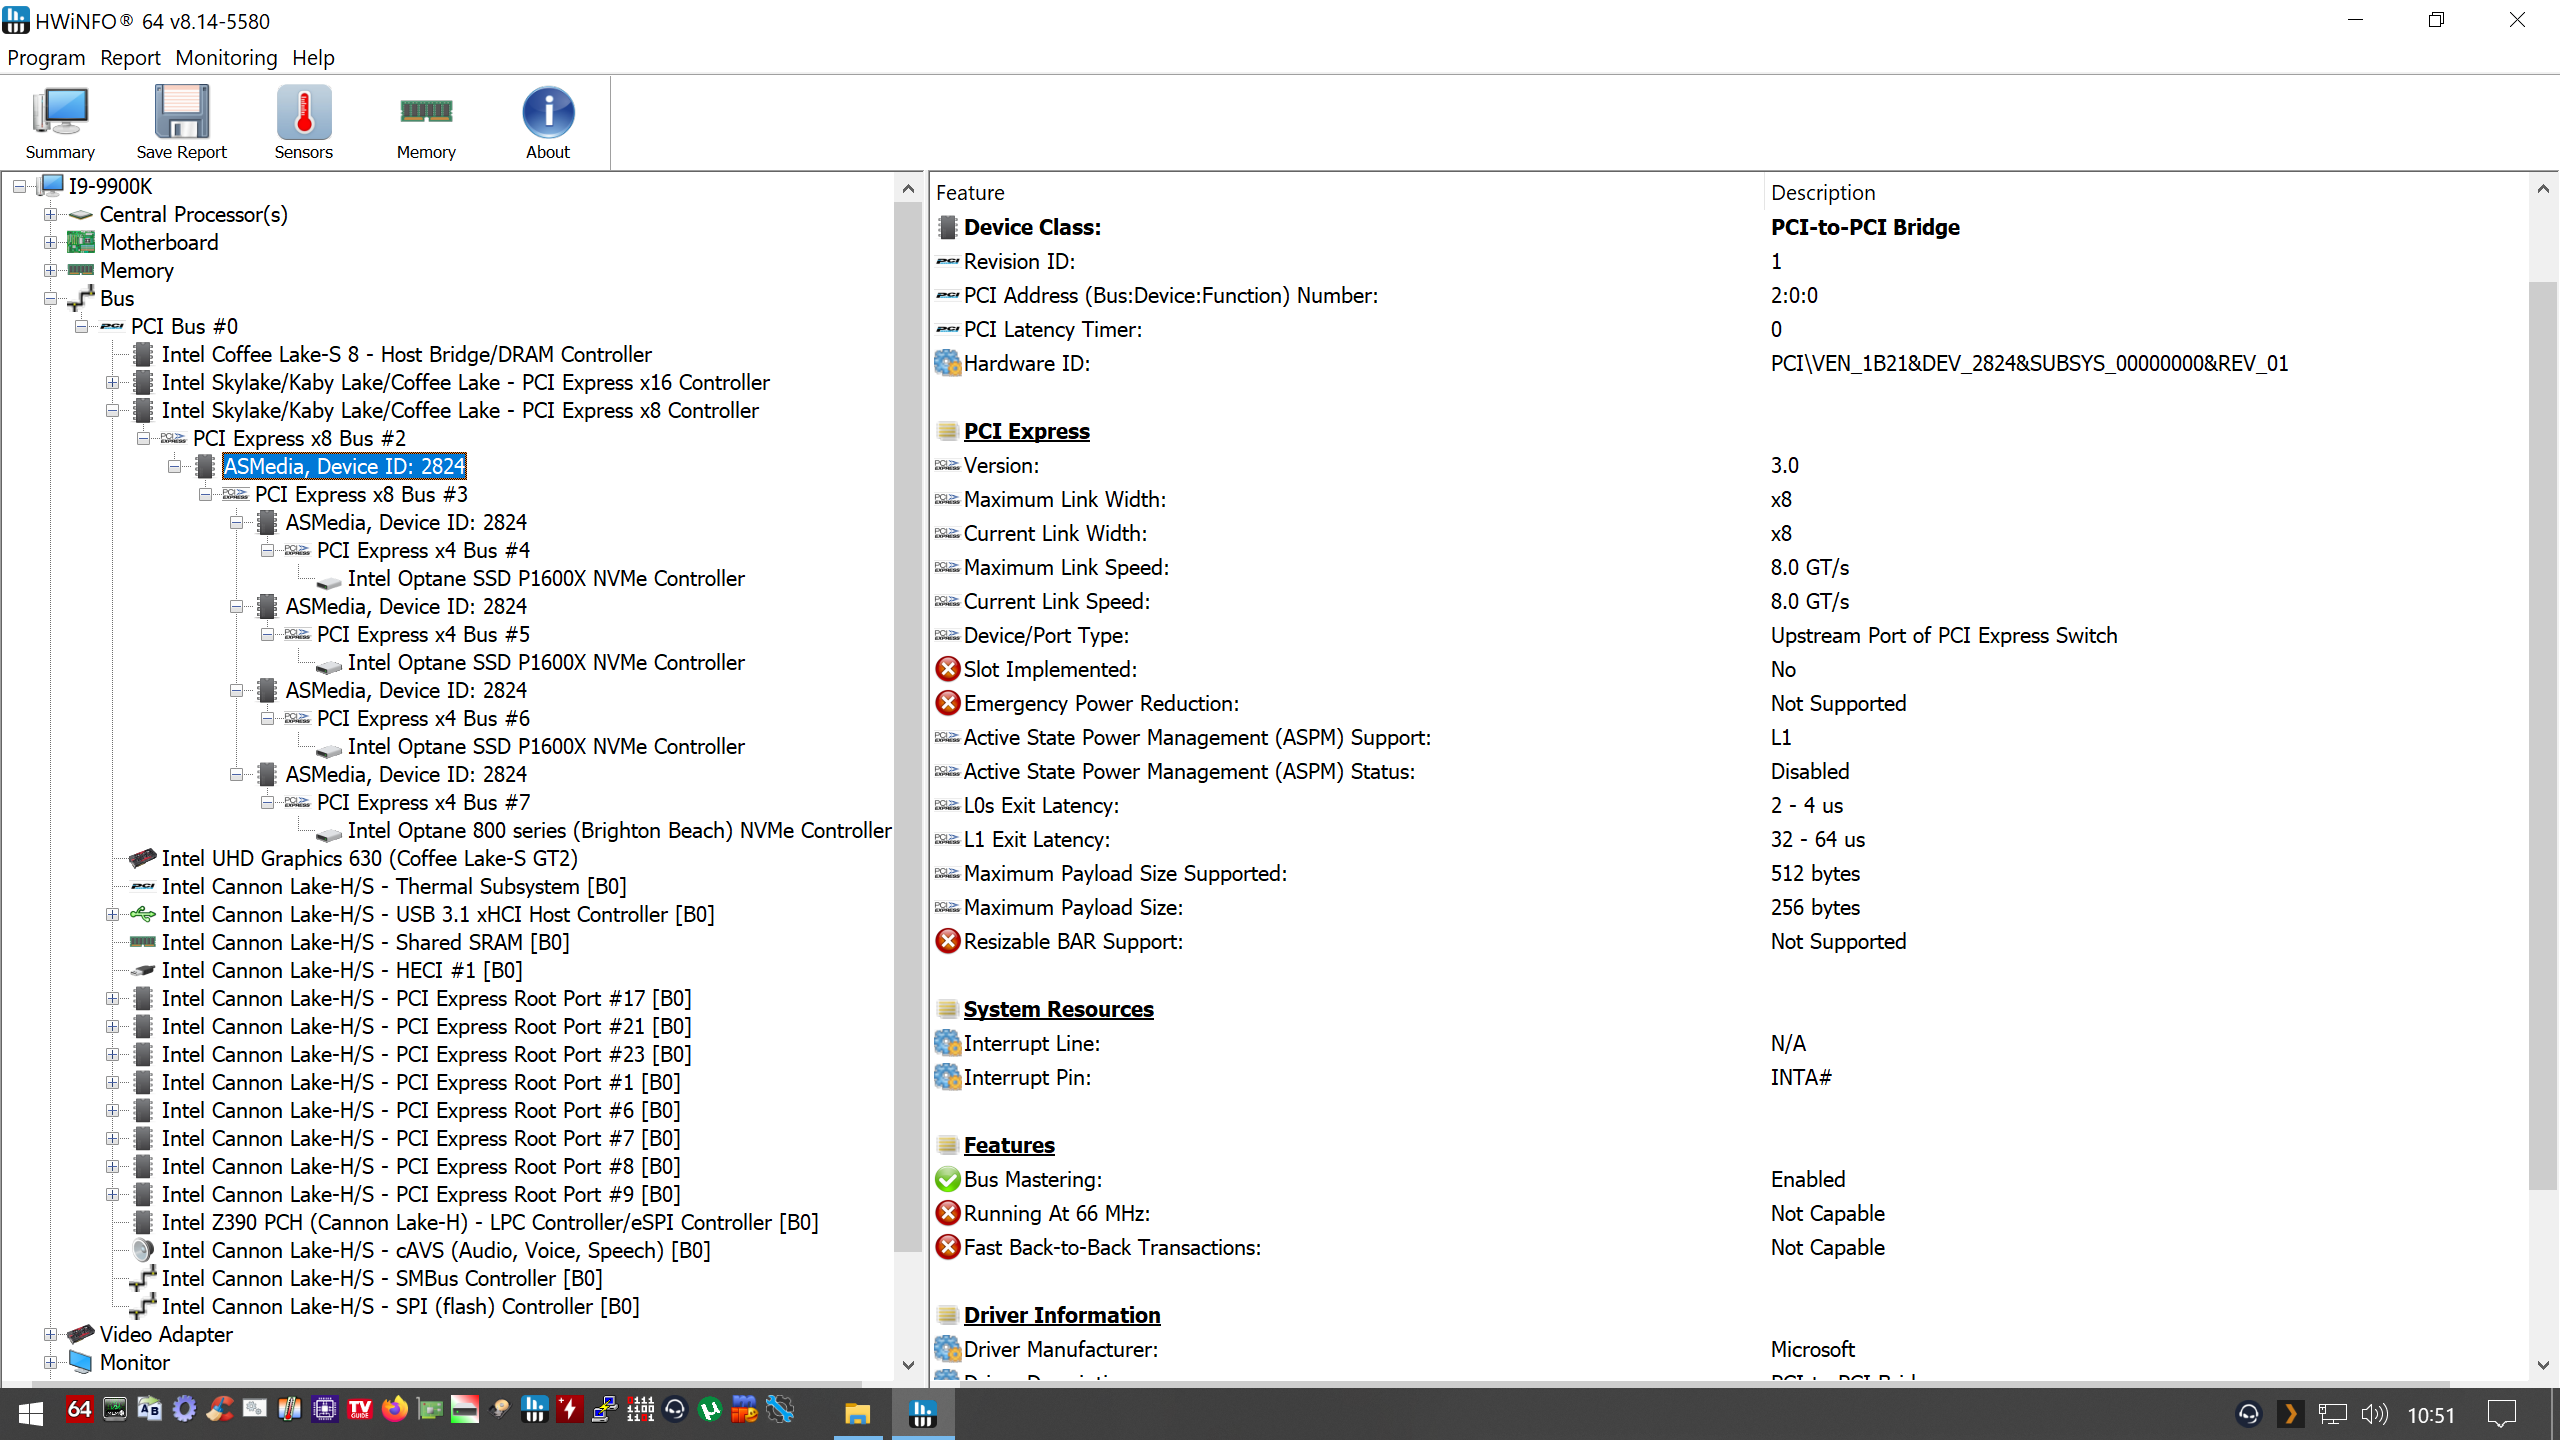This screenshot has width=2560, height=1440.
Task: Select Optane P1600X under Bus #4
Action: (x=546, y=578)
